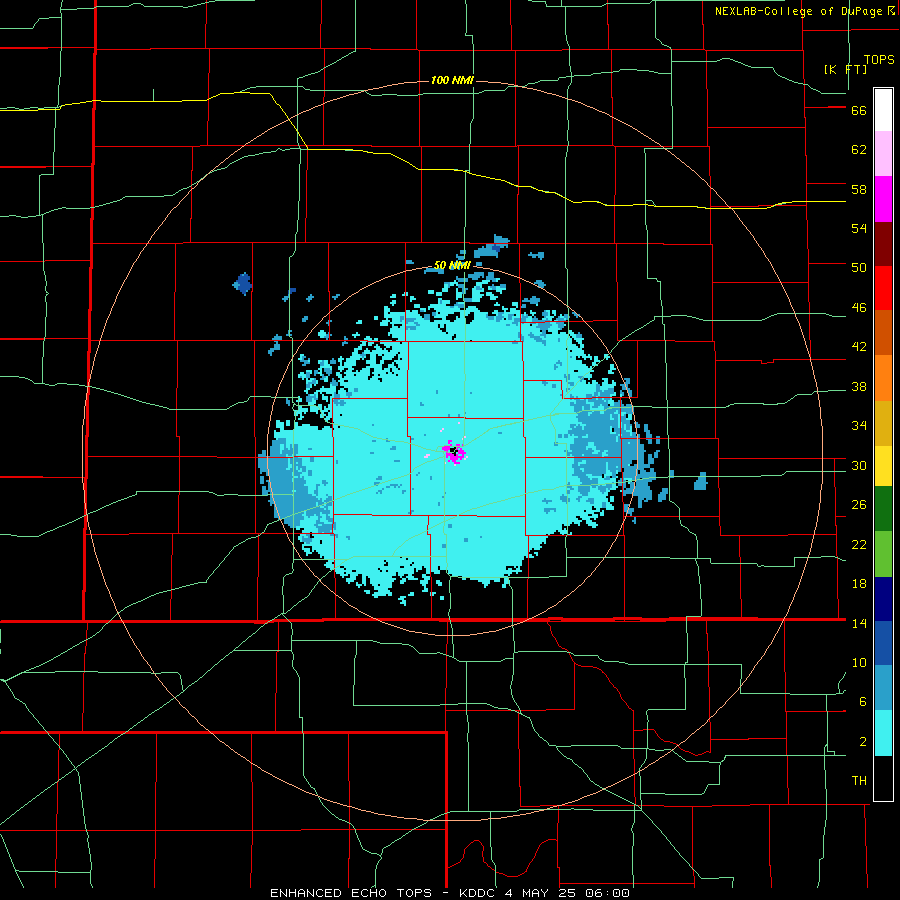
Task: Click the 2 value on legend scale
Action: [x=863, y=742]
